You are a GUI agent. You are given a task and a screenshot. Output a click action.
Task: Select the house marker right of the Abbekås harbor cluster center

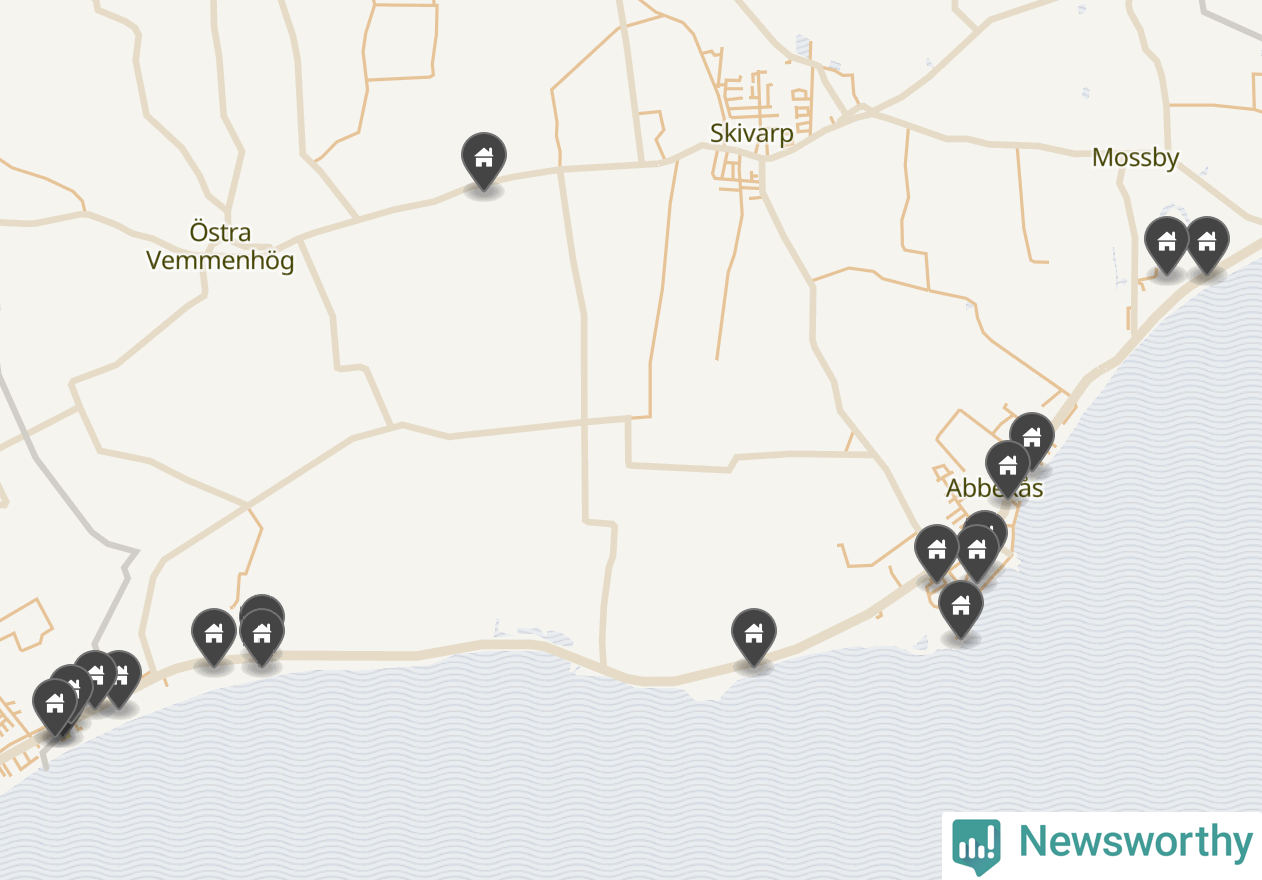click(x=977, y=552)
